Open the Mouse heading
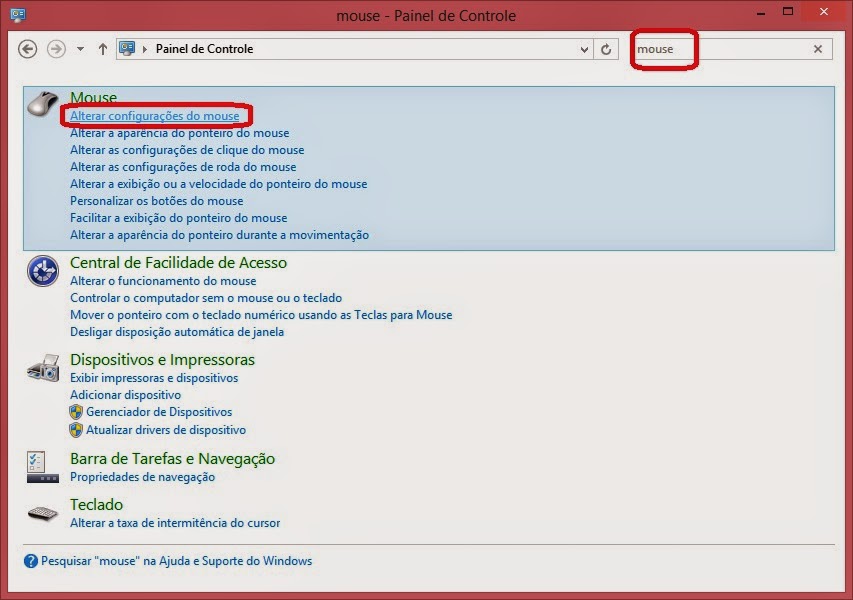Image resolution: width=853 pixels, height=600 pixels. point(94,97)
